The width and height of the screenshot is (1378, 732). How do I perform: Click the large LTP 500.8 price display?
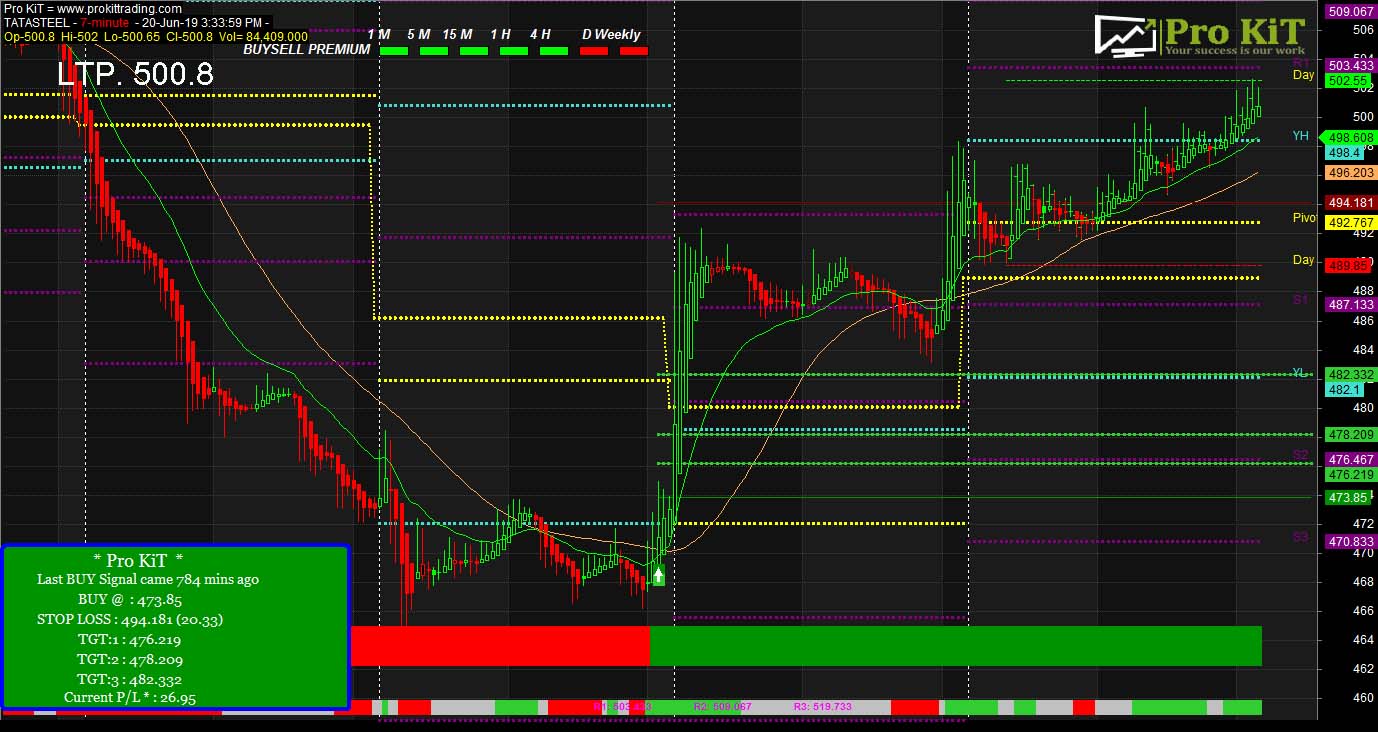135,74
